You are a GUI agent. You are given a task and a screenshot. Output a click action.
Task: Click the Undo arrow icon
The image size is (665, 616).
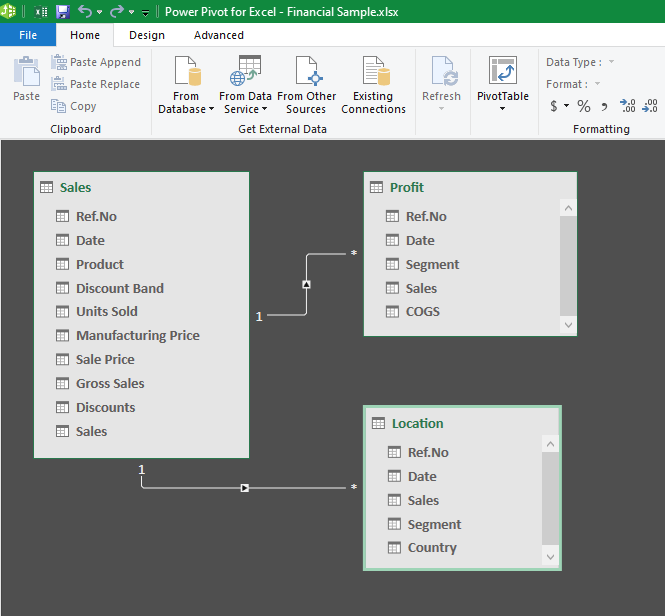[x=84, y=12]
